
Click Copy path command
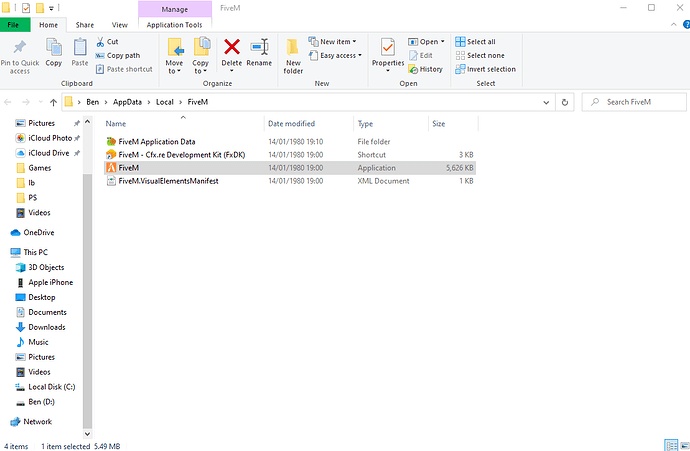click(x=118, y=55)
